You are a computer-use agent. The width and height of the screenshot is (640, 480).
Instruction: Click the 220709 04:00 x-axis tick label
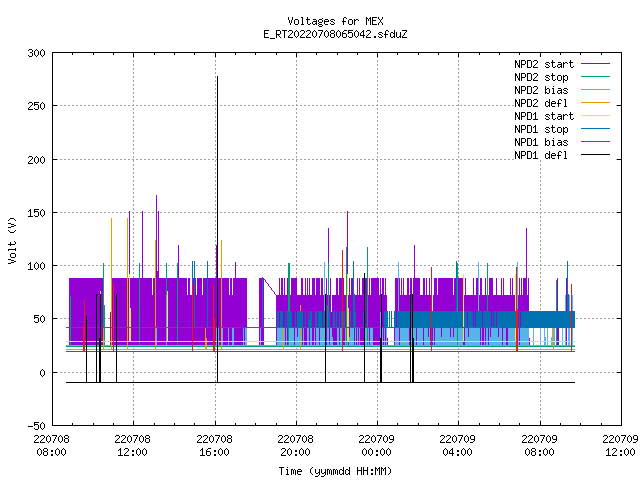458,445
